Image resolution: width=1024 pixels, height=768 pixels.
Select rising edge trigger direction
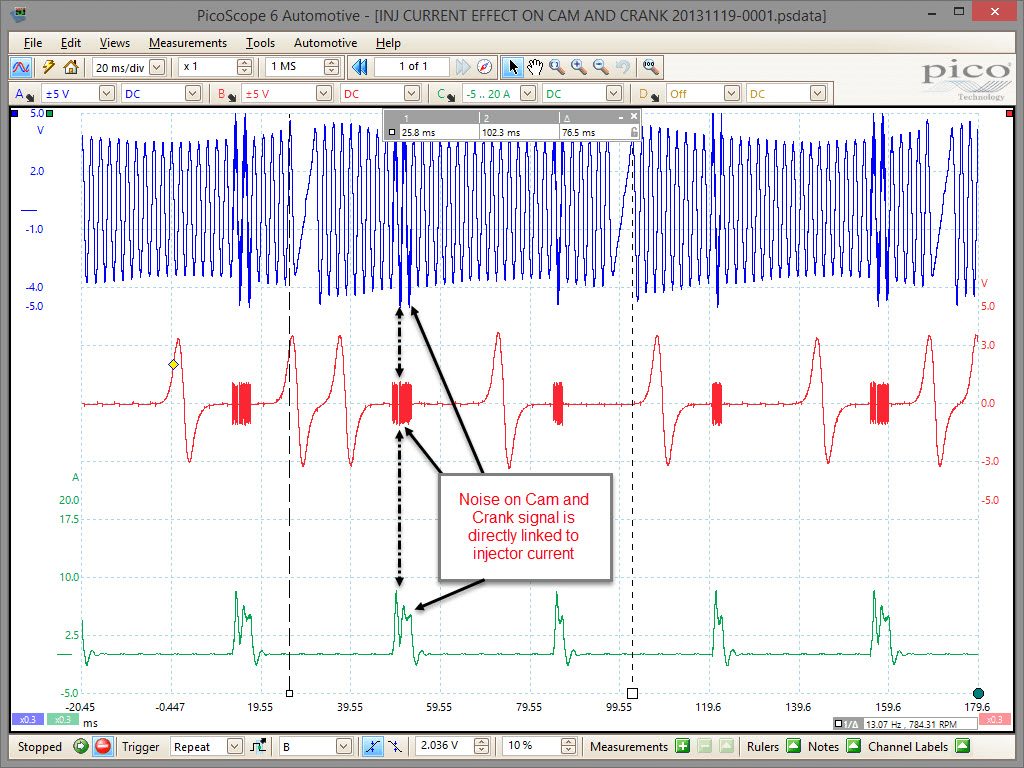pos(372,746)
